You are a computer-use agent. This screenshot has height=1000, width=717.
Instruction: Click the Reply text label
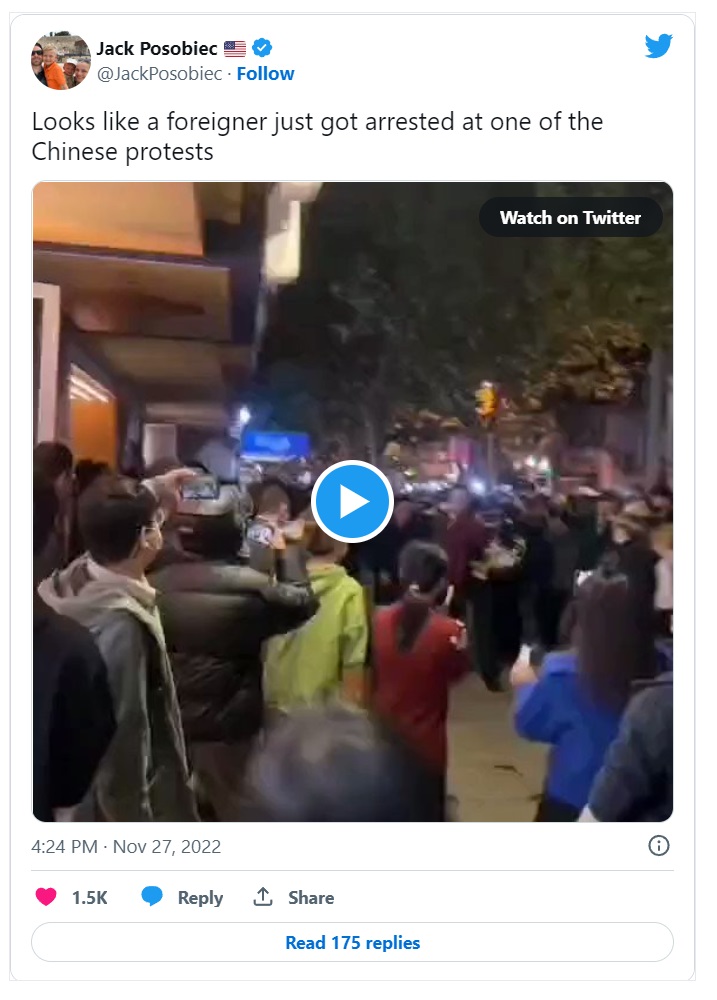click(200, 897)
